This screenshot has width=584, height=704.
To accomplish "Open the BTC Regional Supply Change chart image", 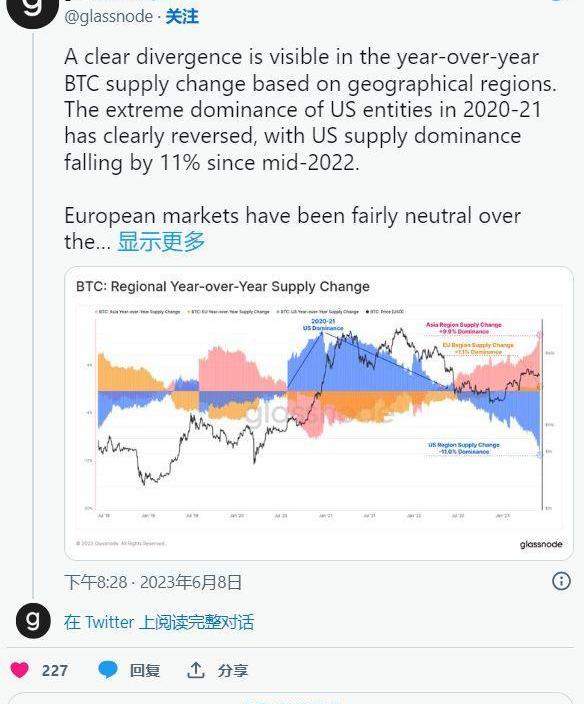I will [x=319, y=413].
